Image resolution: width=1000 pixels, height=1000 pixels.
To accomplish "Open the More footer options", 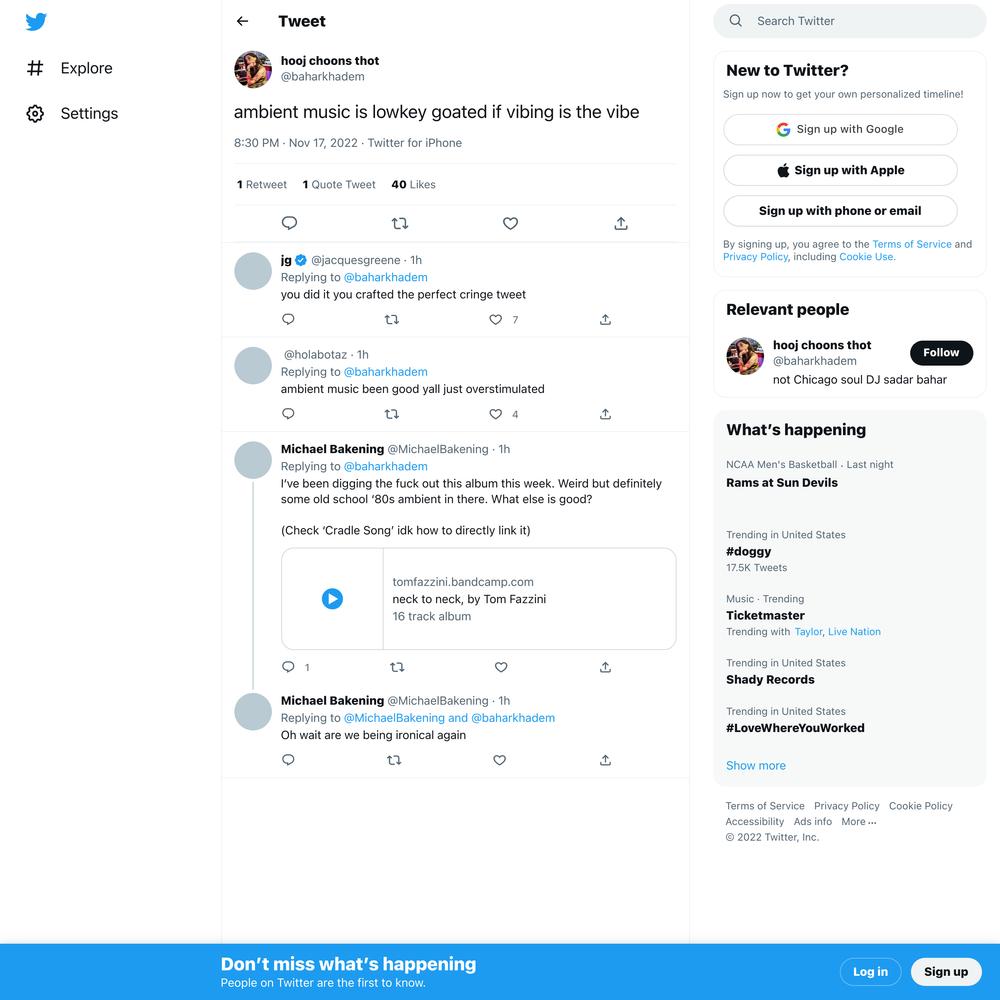I will coord(858,821).
